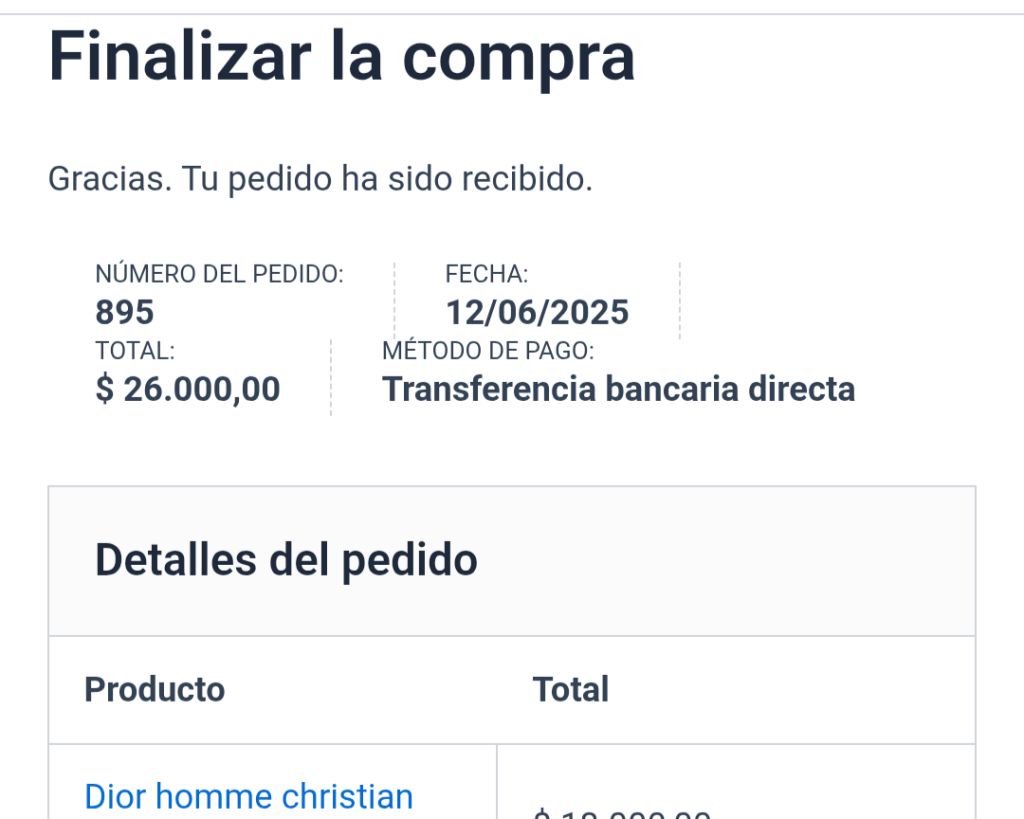Click the word 'compra' in the title
The height and width of the screenshot is (819, 1024).
[519, 57]
